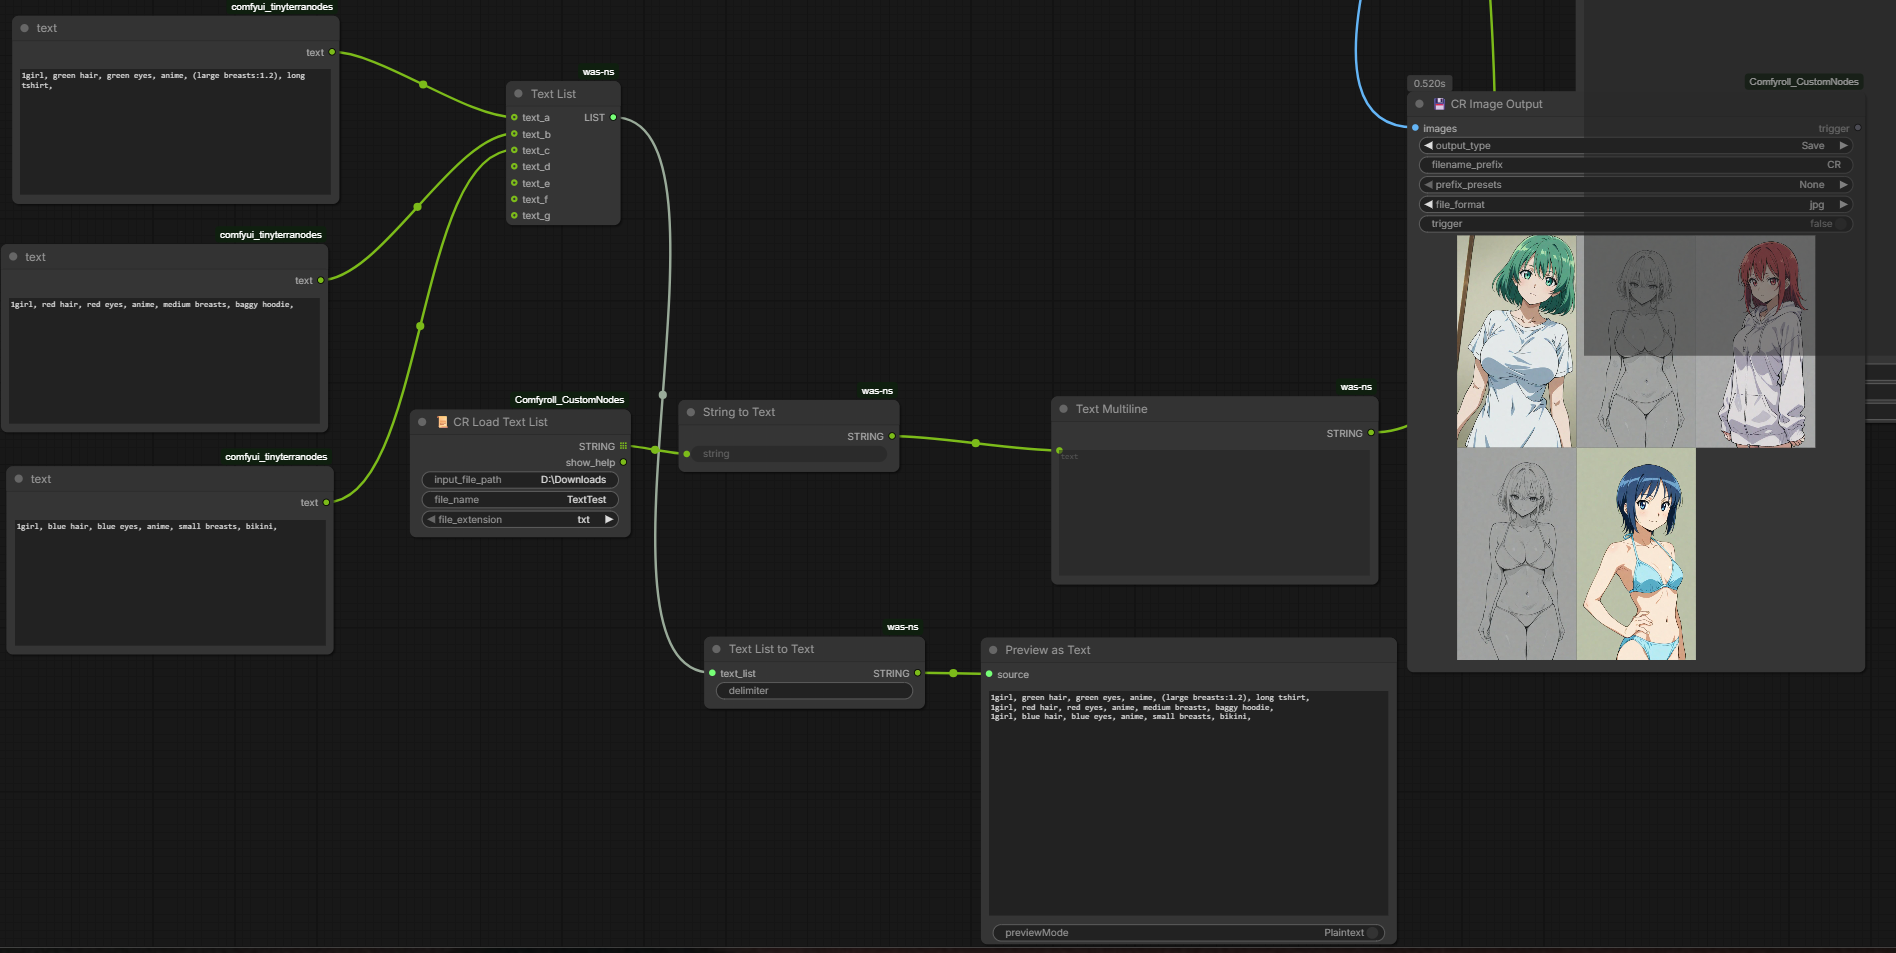Click the blue hair prompt text area
1896x953 pixels.
170,582
